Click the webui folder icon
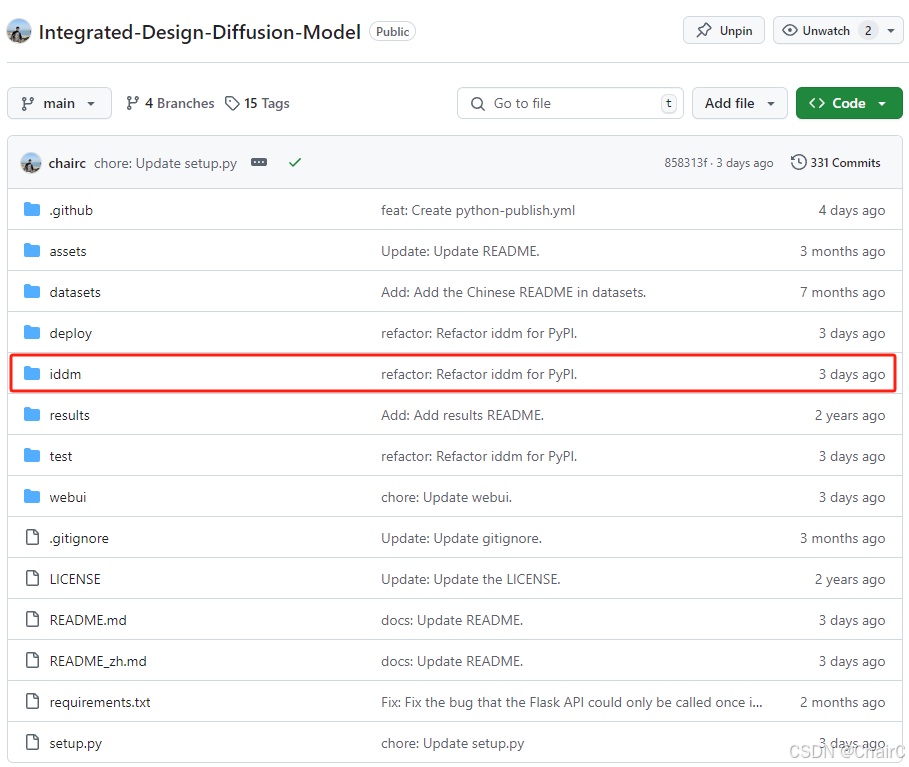 point(32,497)
